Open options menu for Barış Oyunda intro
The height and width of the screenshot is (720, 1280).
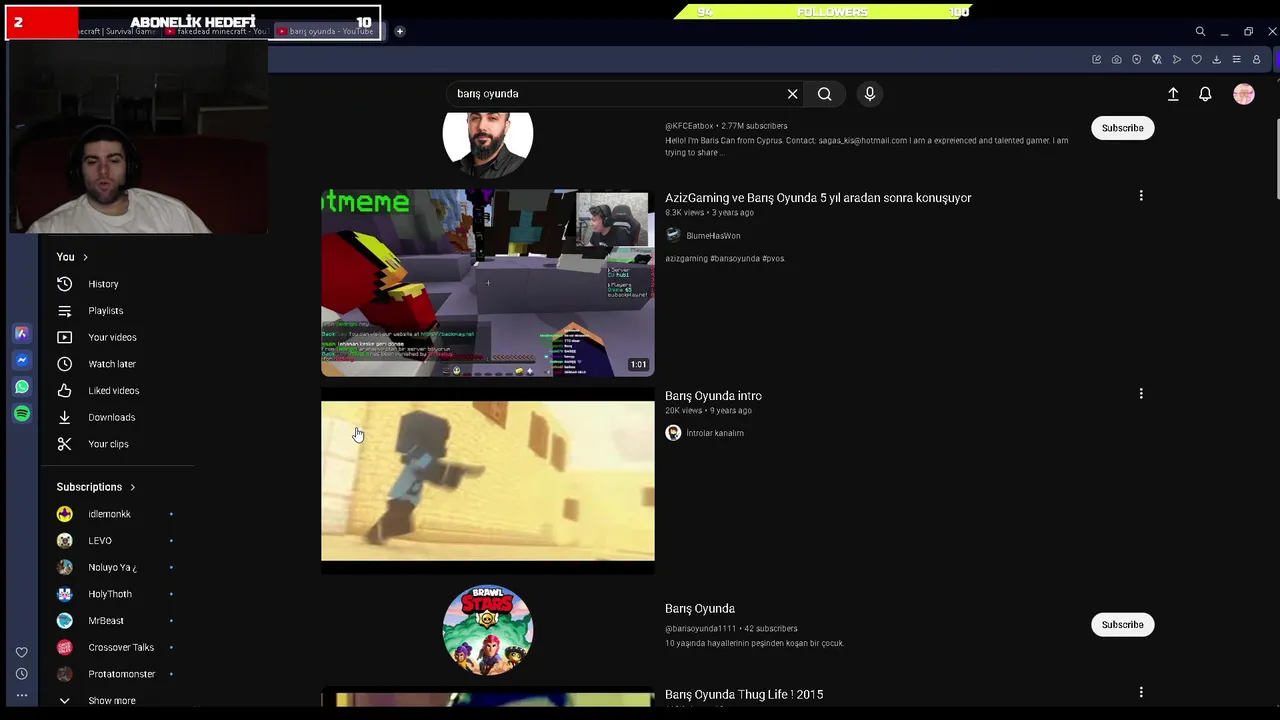1141,394
